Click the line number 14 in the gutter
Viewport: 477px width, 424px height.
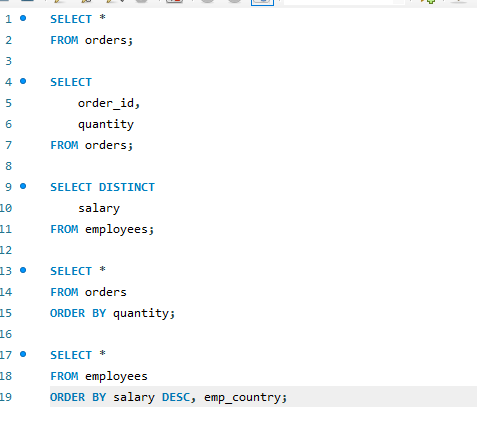pyautogui.click(x=6, y=292)
